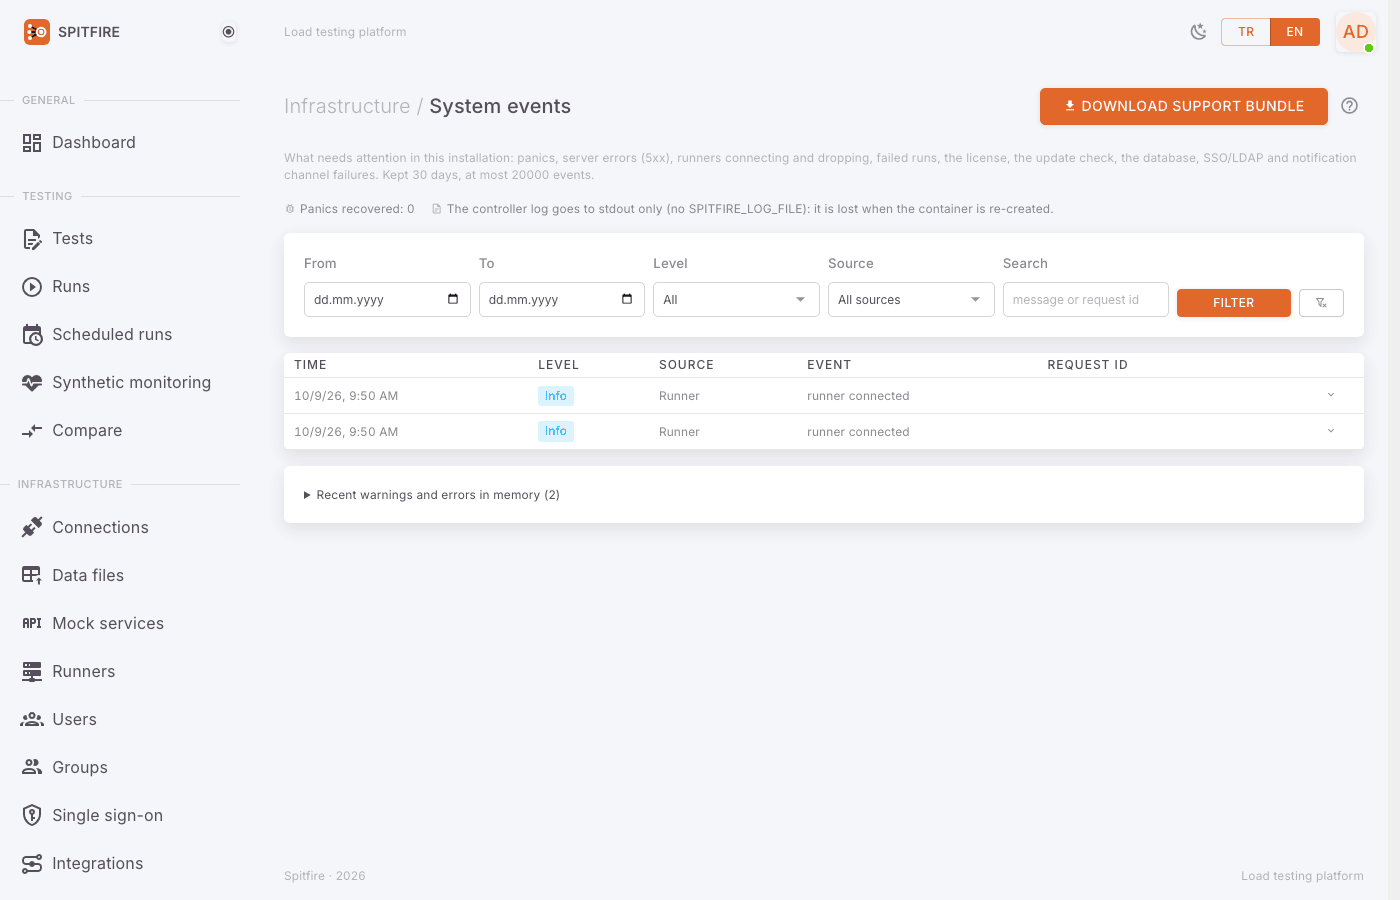Click Download Support Bundle button
The image size is (1400, 900).
coord(1184,106)
